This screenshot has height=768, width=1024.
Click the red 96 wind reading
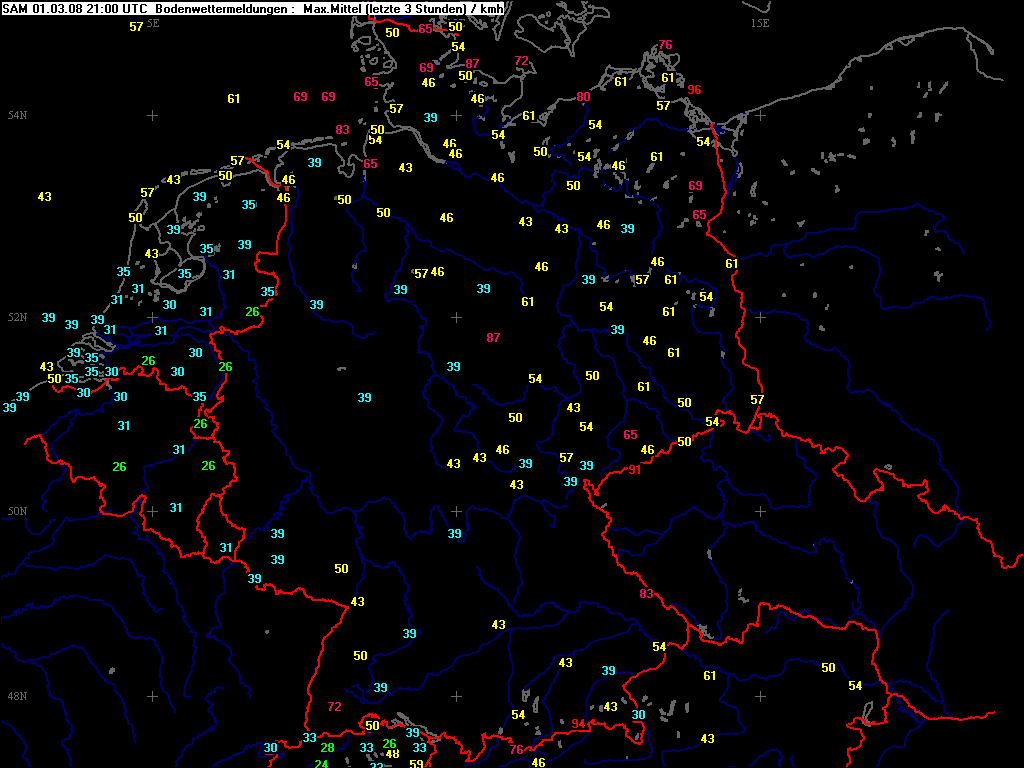coord(695,90)
